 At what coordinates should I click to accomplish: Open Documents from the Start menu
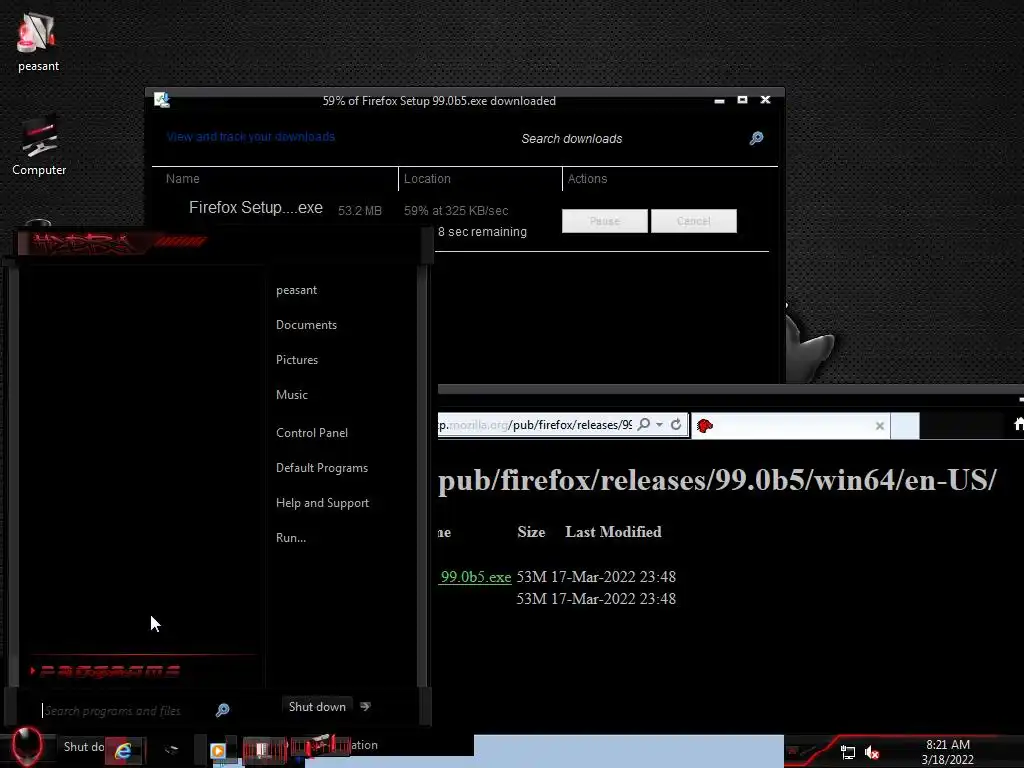306,325
